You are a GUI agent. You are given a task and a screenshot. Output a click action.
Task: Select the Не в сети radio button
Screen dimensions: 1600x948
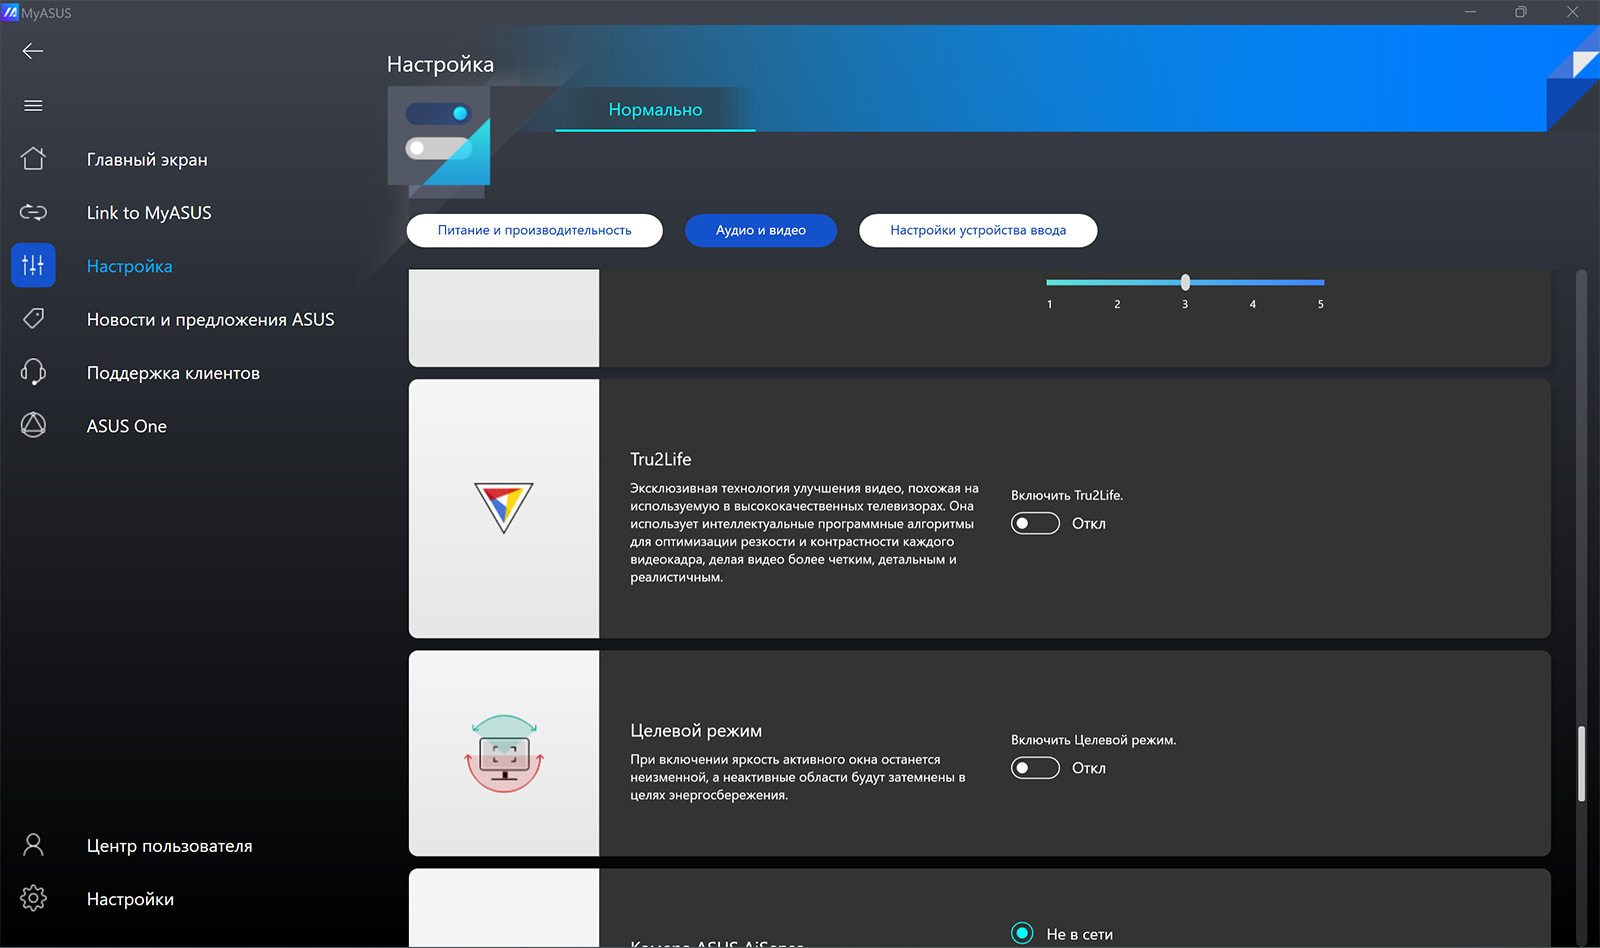coord(1022,933)
